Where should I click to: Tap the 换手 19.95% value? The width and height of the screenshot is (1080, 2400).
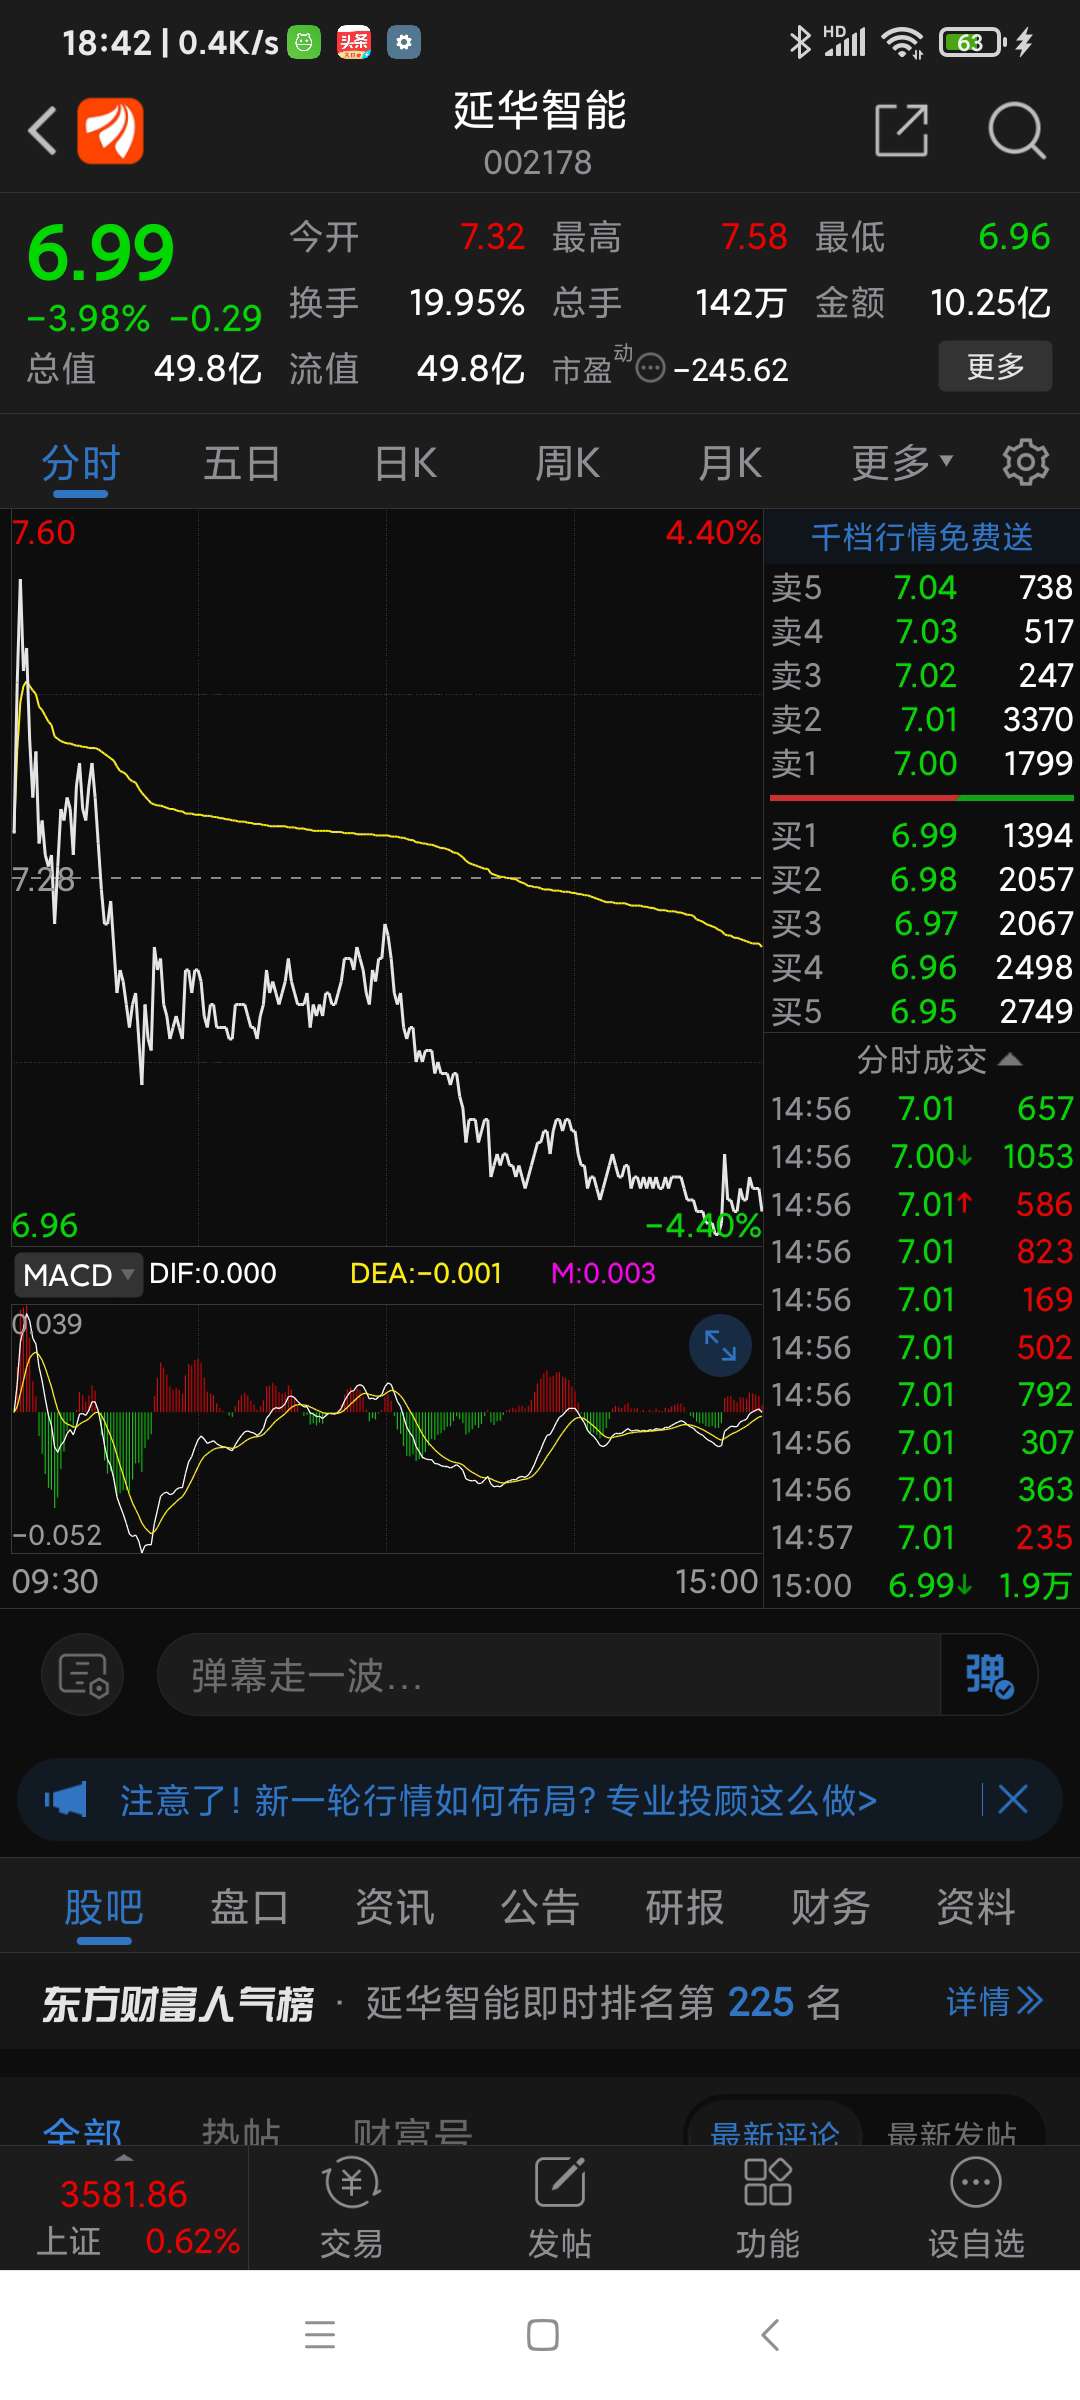pyautogui.click(x=467, y=303)
